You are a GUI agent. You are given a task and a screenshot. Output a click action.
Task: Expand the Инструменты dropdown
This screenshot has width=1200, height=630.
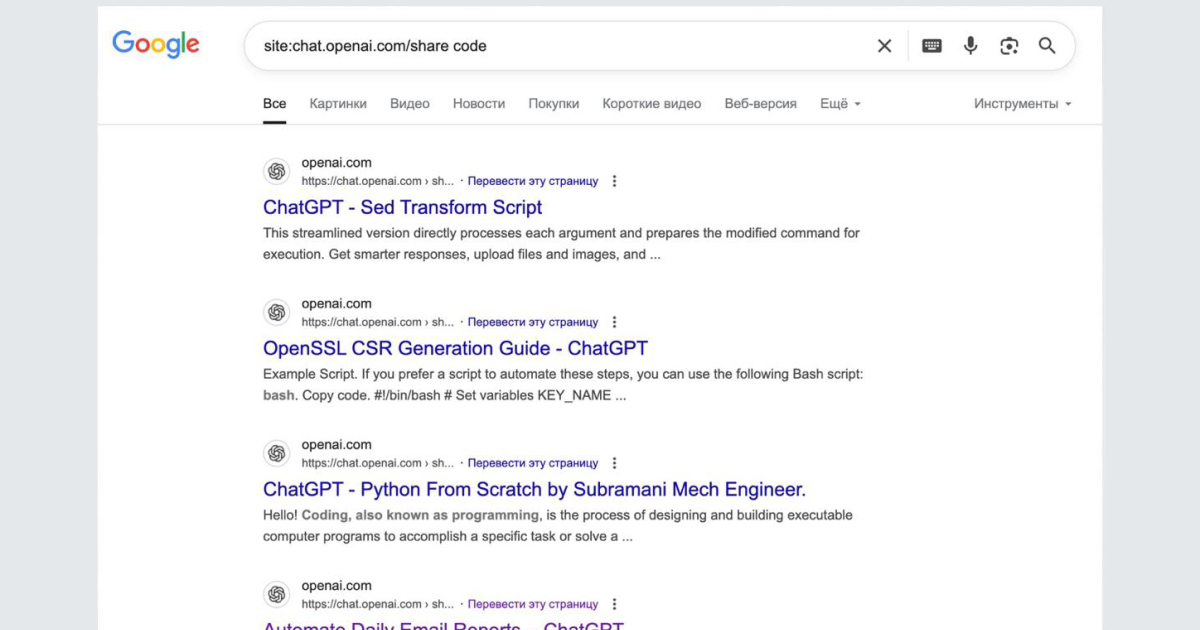point(1023,103)
